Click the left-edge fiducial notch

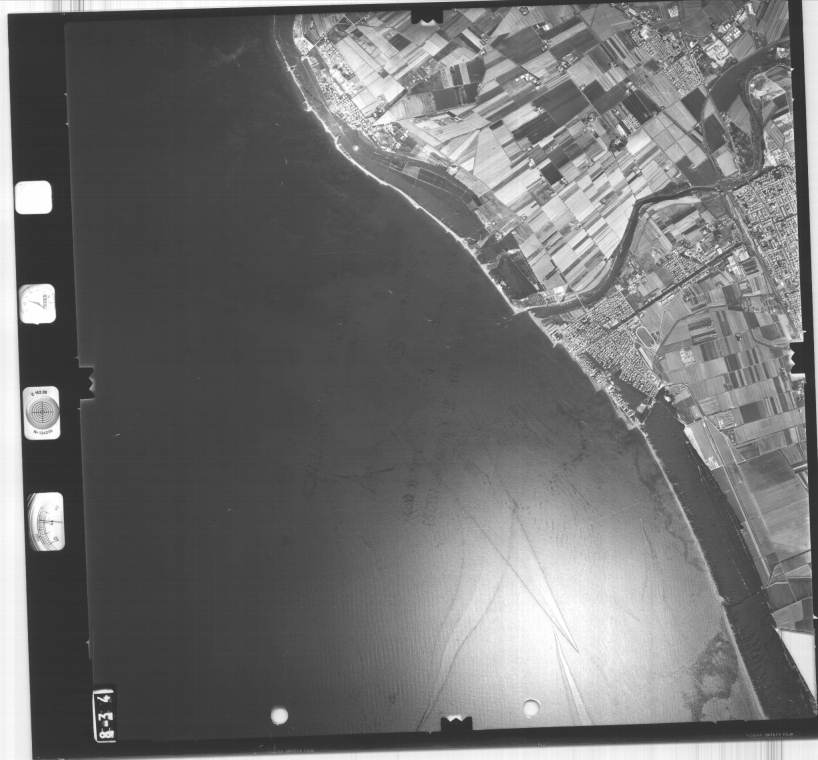point(86,380)
